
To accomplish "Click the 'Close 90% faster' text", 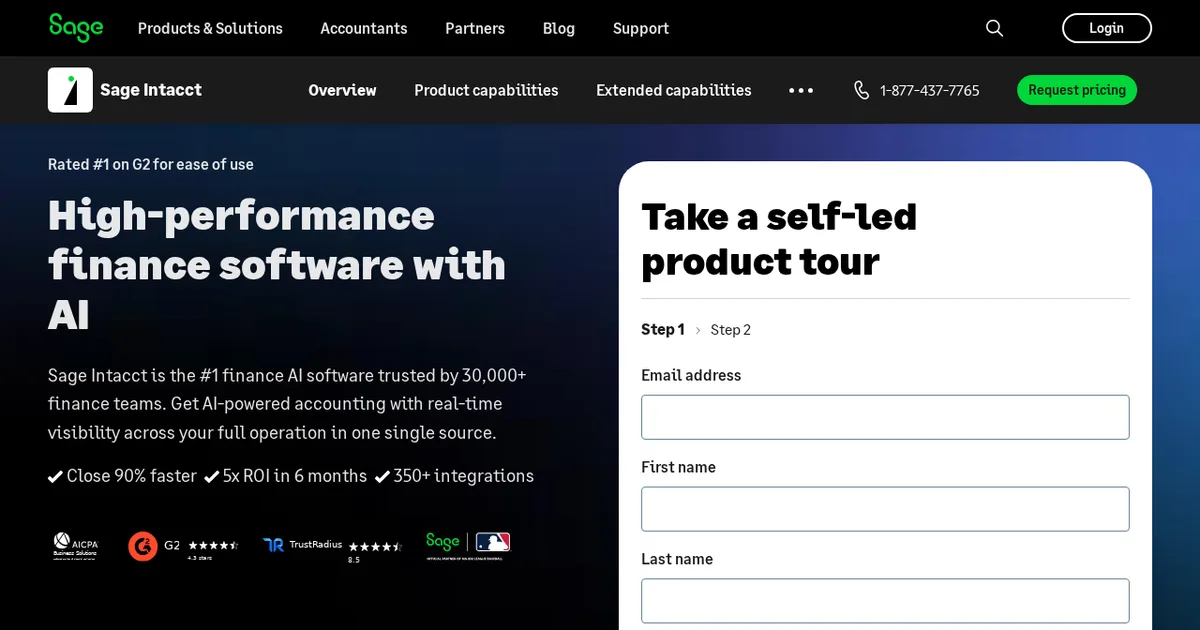I will [132, 476].
